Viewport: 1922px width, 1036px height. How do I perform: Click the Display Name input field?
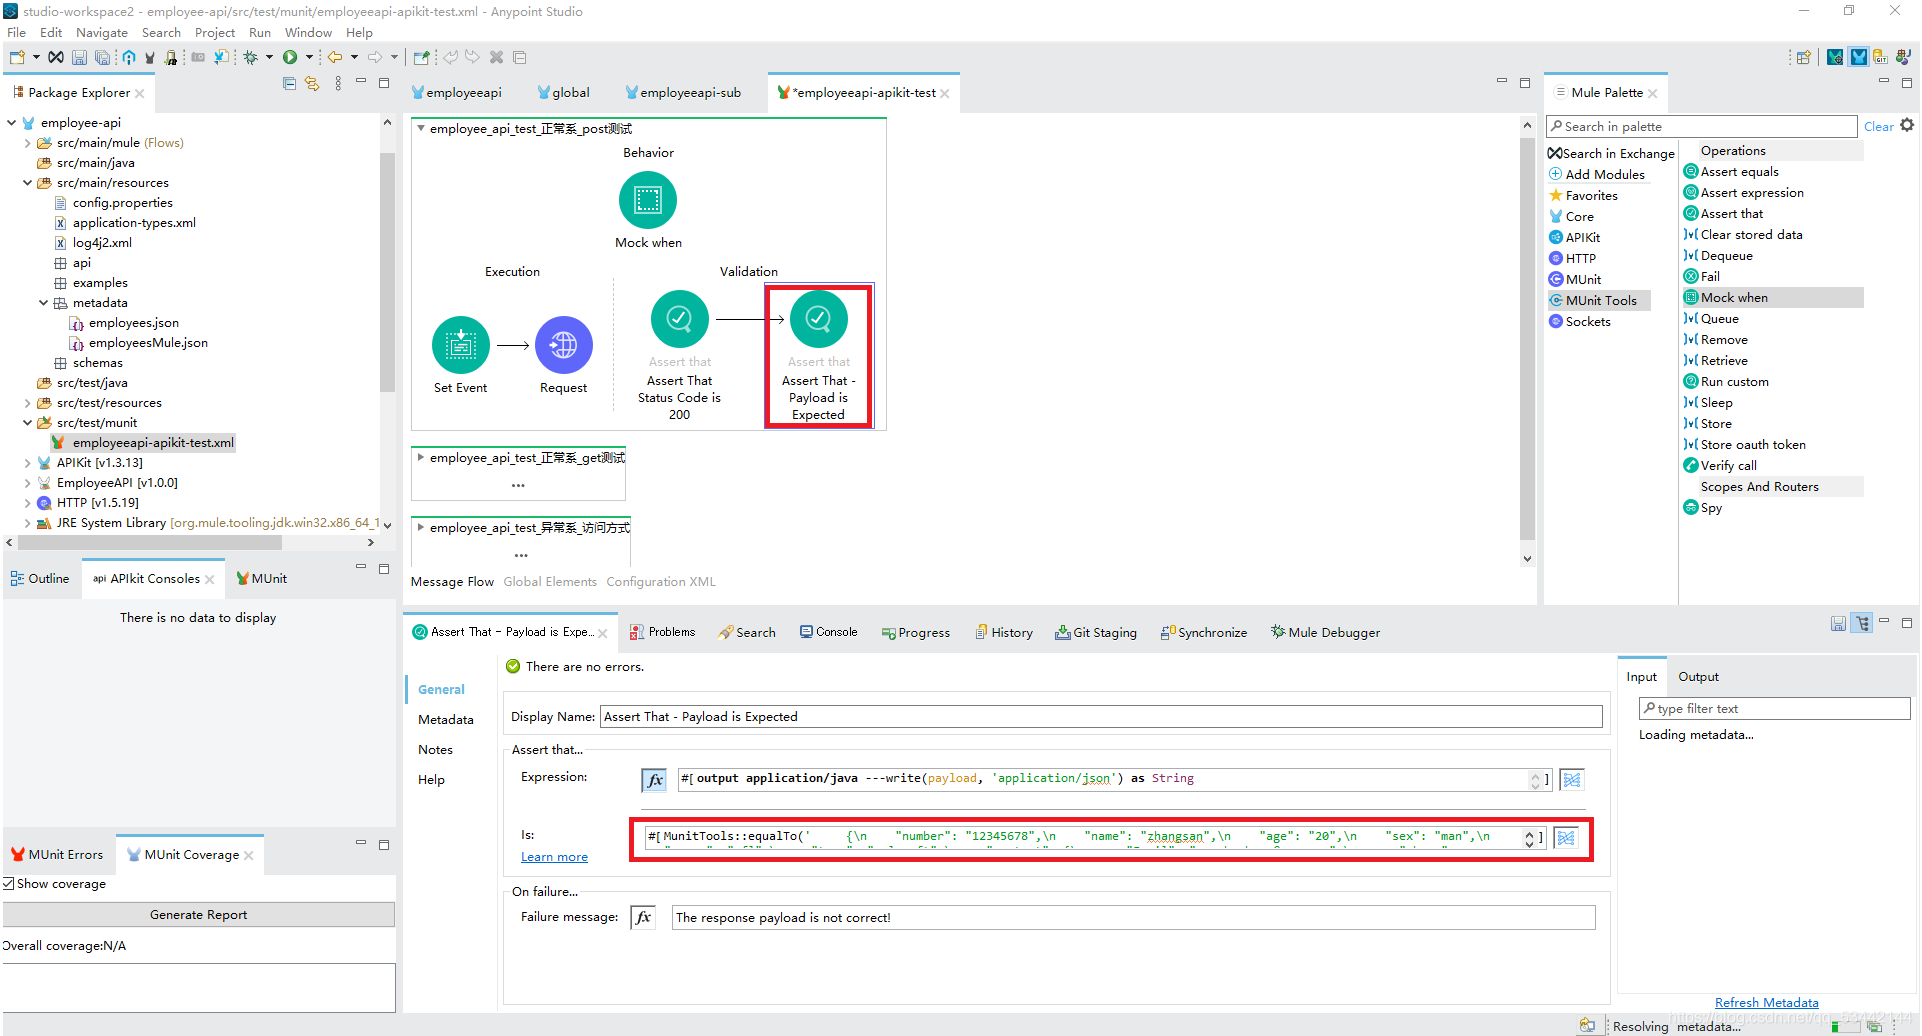pyautogui.click(x=1101, y=717)
